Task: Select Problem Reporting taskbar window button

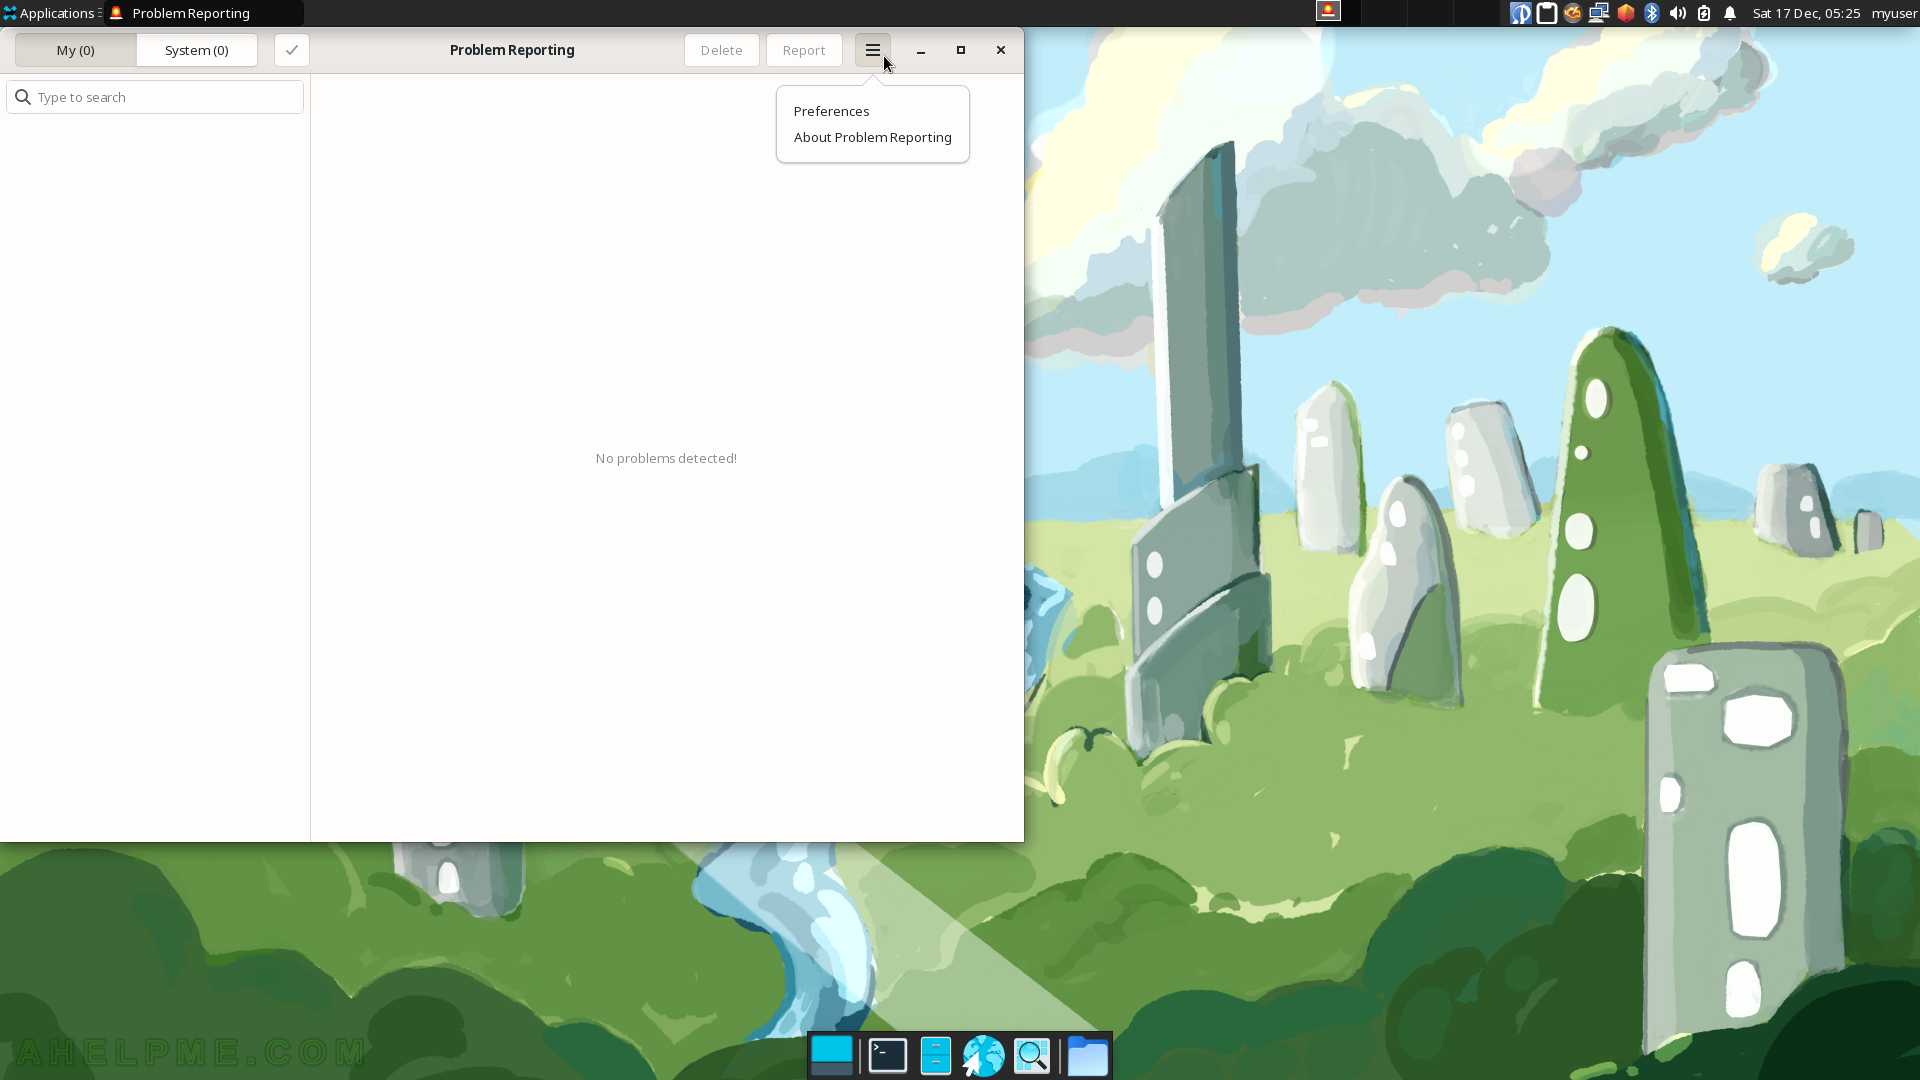Action: pos(204,13)
